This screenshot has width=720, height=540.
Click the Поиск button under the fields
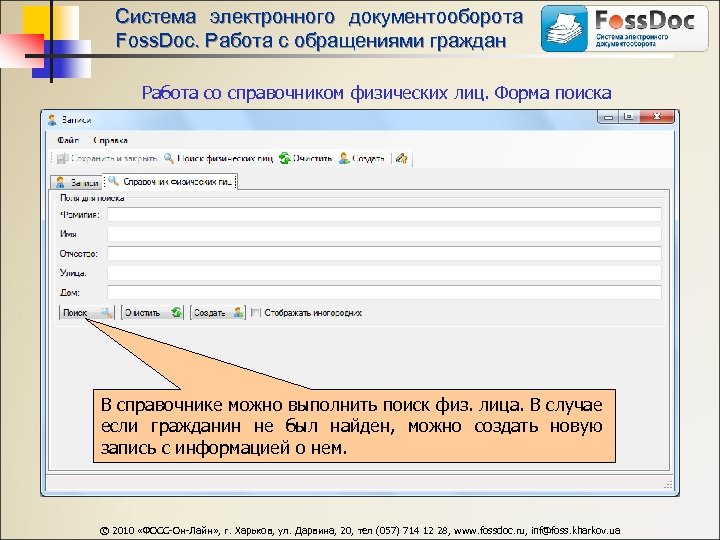point(87,313)
